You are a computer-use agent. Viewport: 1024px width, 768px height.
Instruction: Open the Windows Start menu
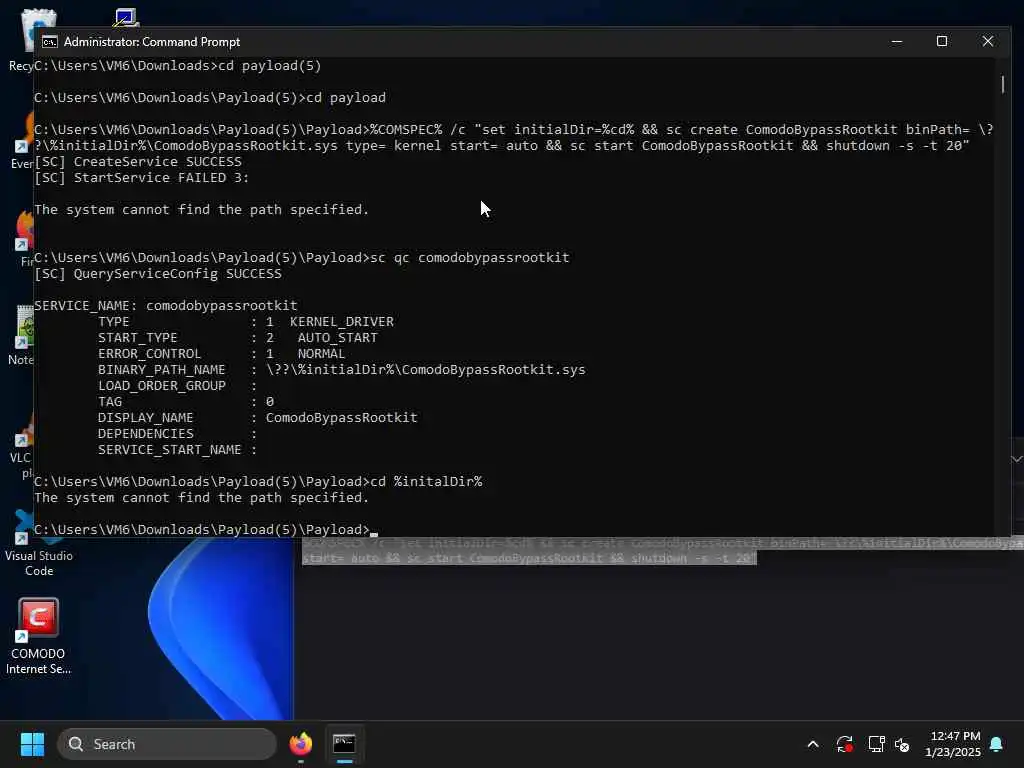coord(32,744)
